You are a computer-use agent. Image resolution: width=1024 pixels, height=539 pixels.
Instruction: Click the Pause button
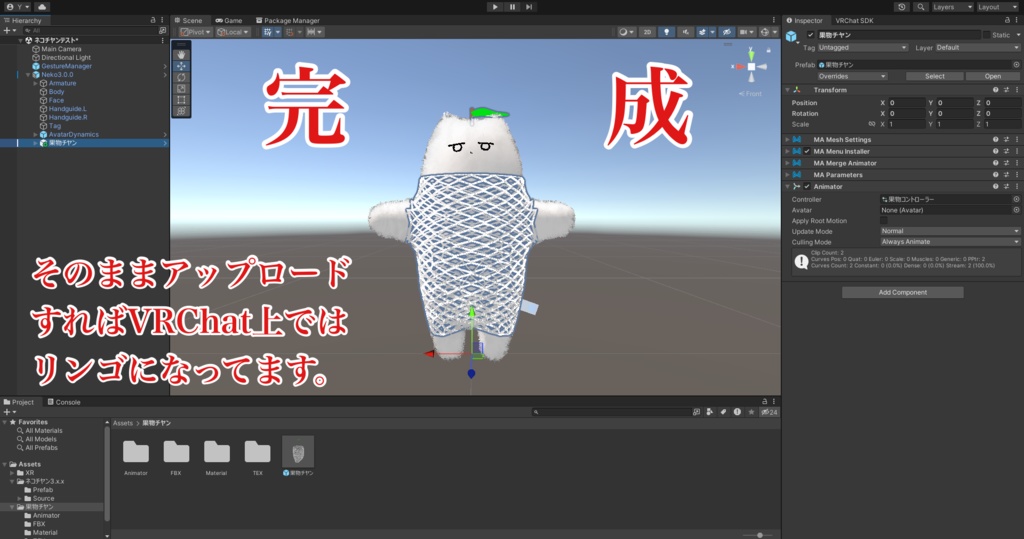(x=512, y=7)
